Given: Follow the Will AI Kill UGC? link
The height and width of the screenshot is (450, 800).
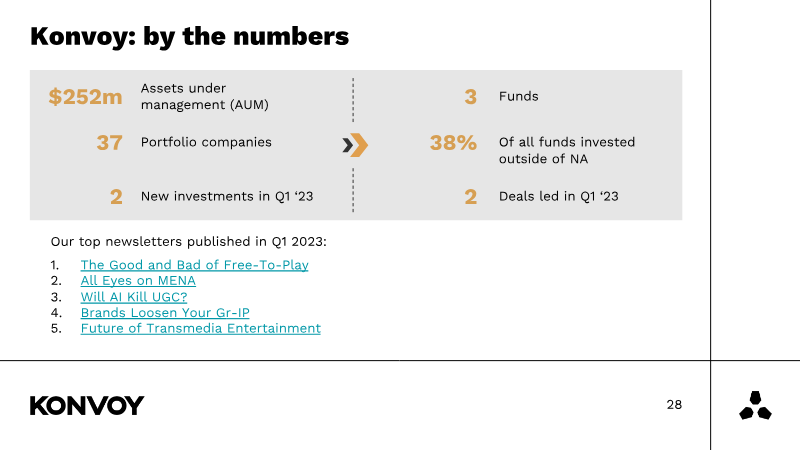Looking at the screenshot, I should 134,296.
